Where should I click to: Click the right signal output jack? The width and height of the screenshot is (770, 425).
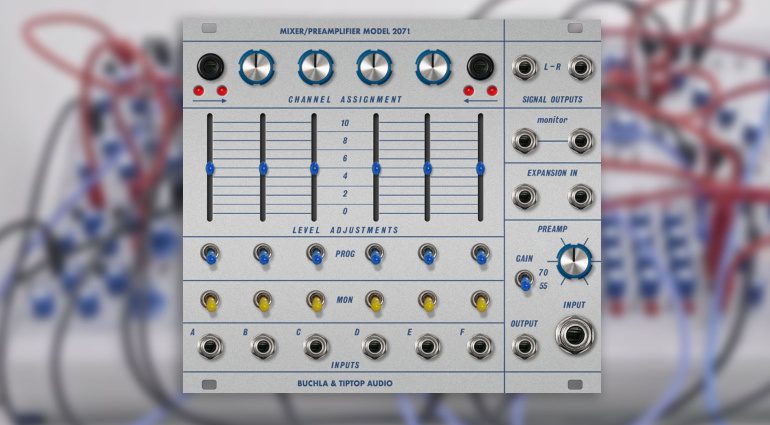pos(581,67)
